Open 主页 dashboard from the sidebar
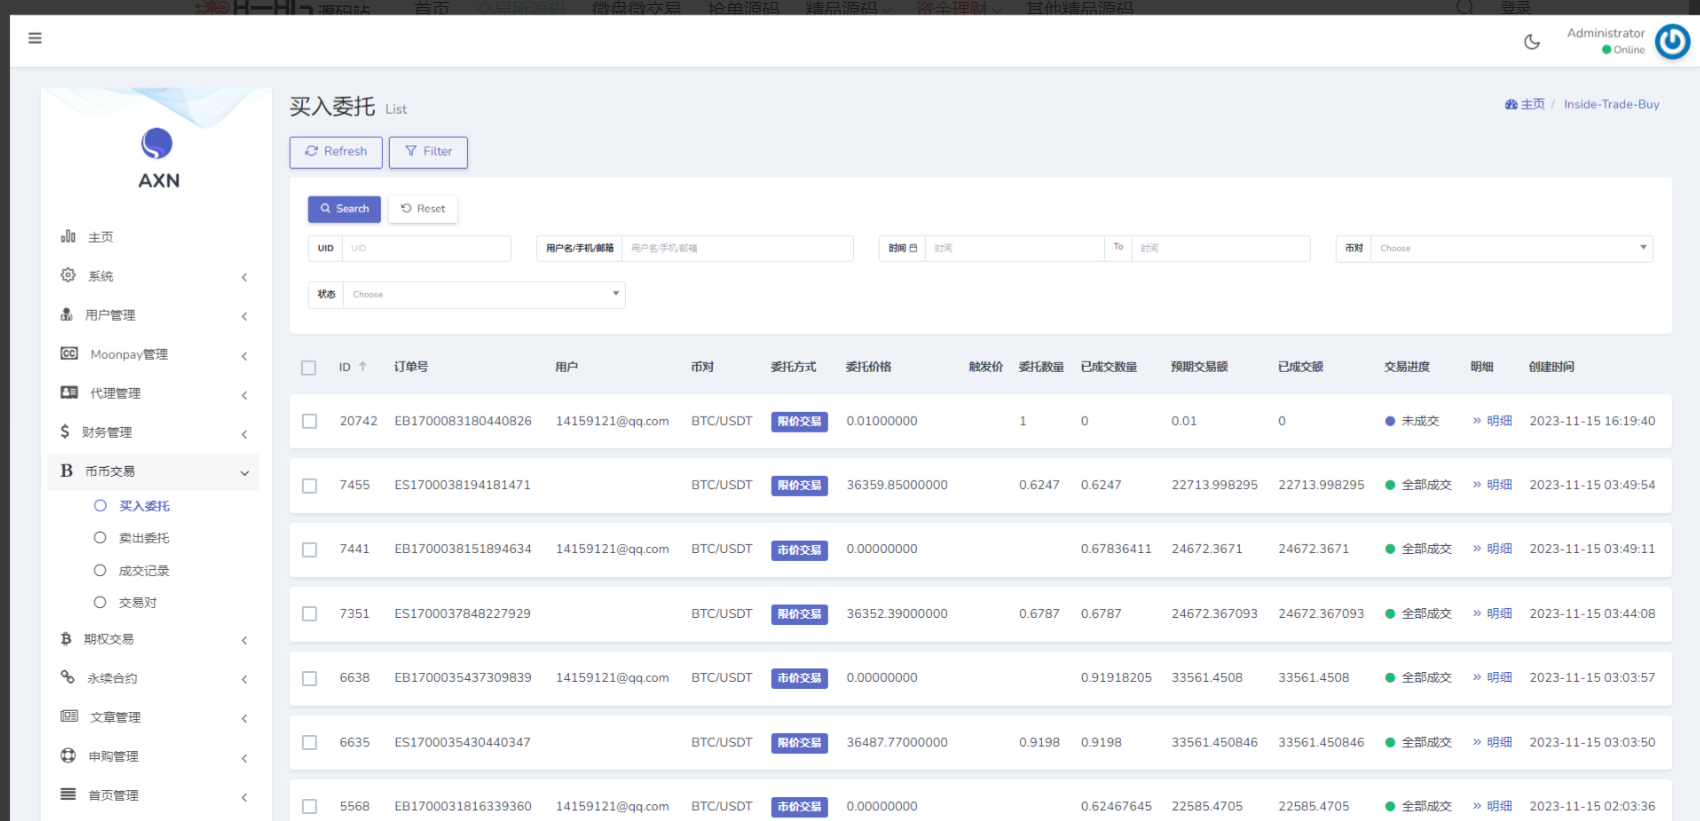The width and height of the screenshot is (1700, 821). [100, 238]
